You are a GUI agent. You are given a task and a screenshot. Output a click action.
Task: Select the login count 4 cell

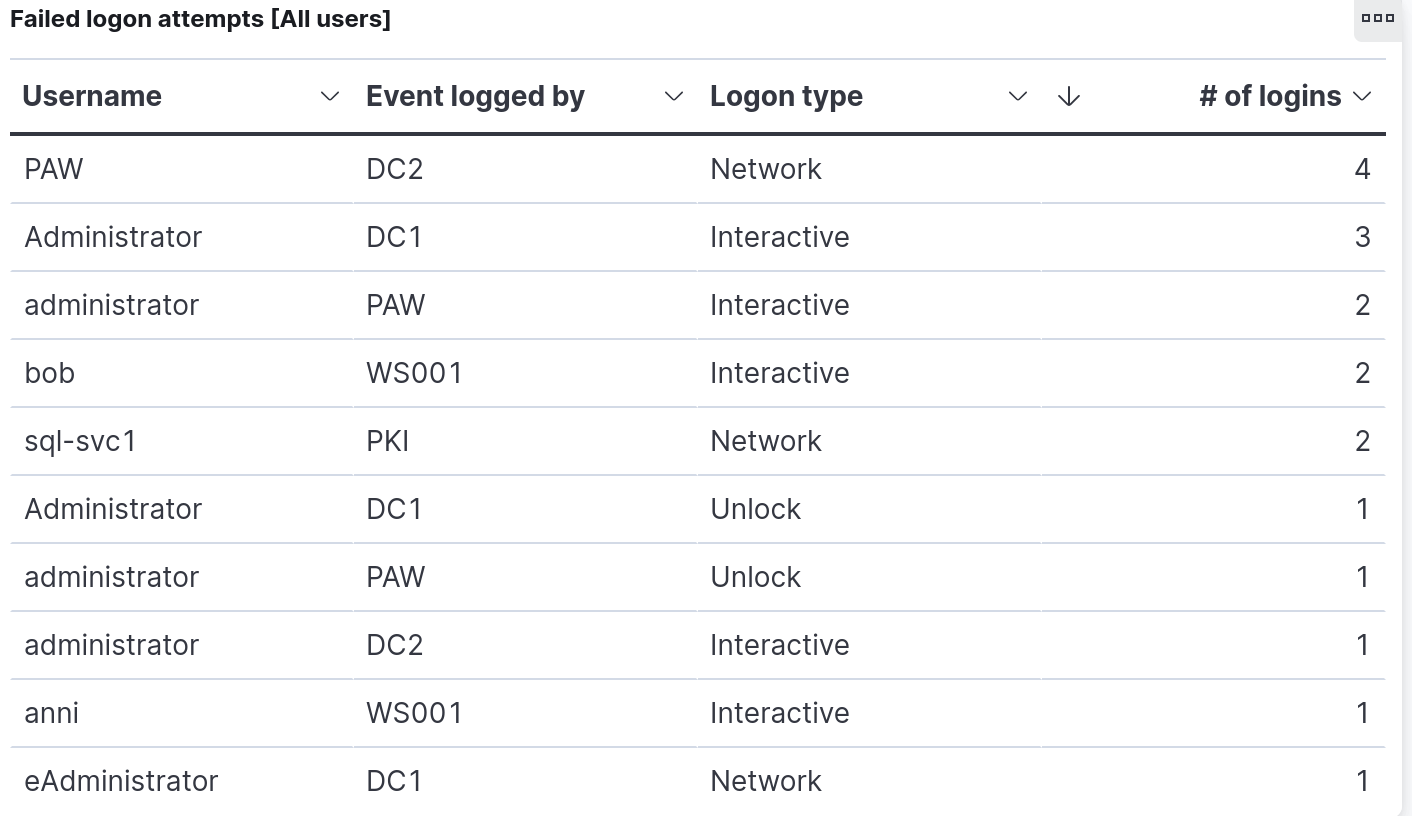1213,169
